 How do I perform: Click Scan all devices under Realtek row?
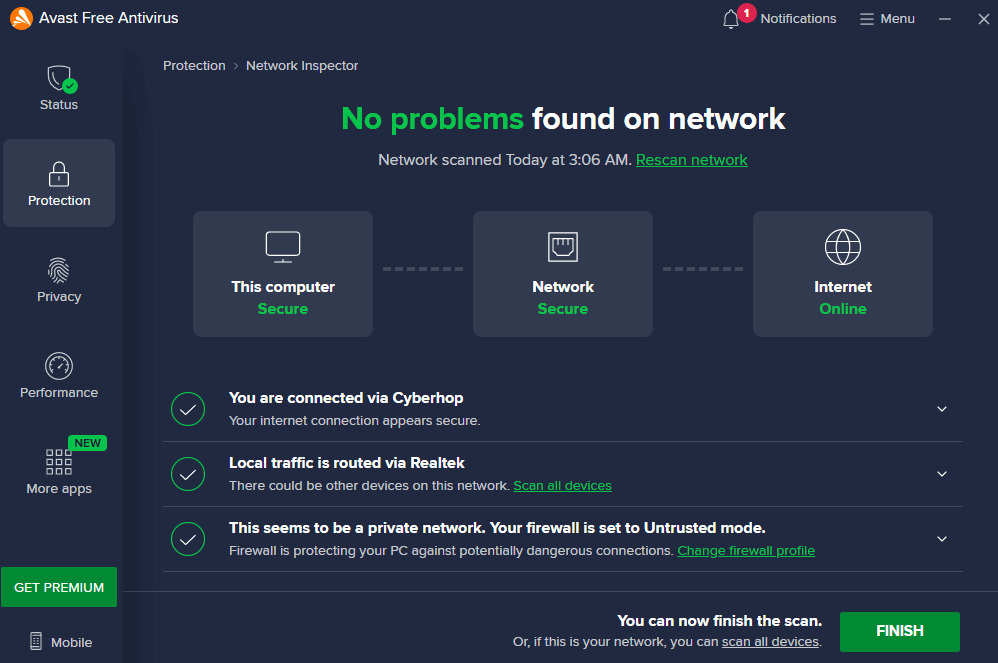562,485
